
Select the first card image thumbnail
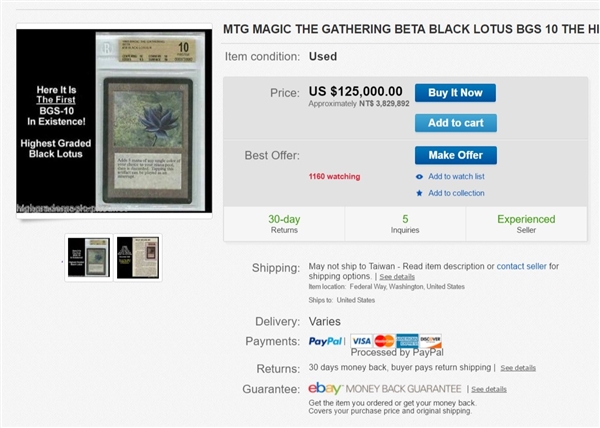[x=88, y=257]
